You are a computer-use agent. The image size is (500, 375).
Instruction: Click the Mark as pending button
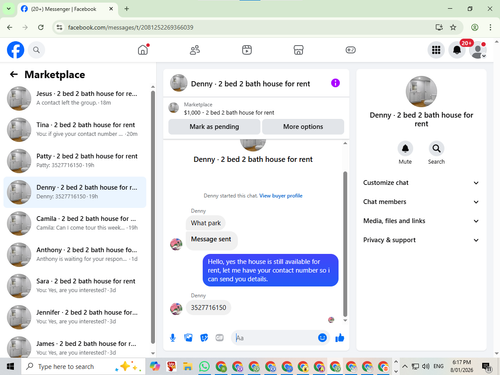pos(214,127)
